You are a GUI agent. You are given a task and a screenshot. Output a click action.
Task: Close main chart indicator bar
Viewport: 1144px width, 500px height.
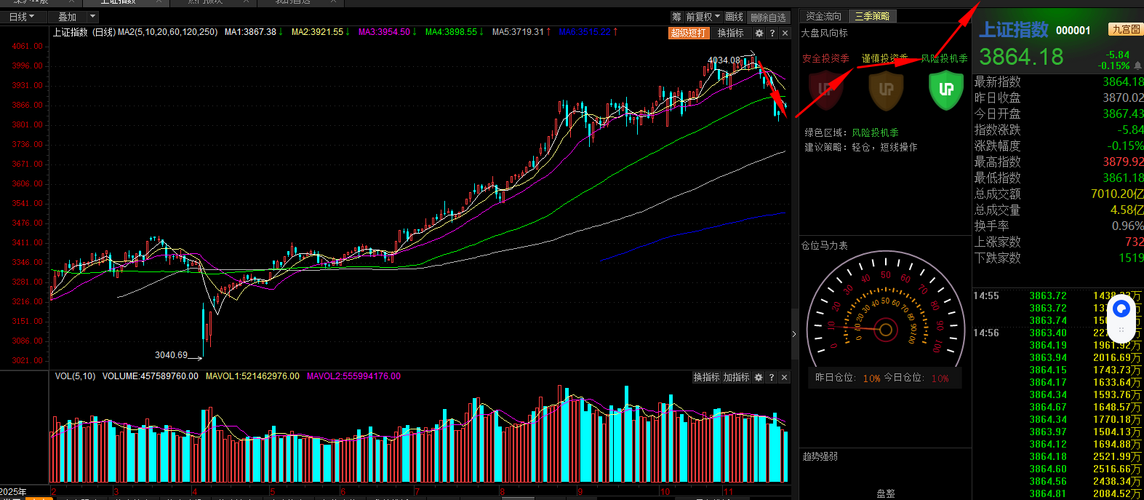click(x=785, y=33)
